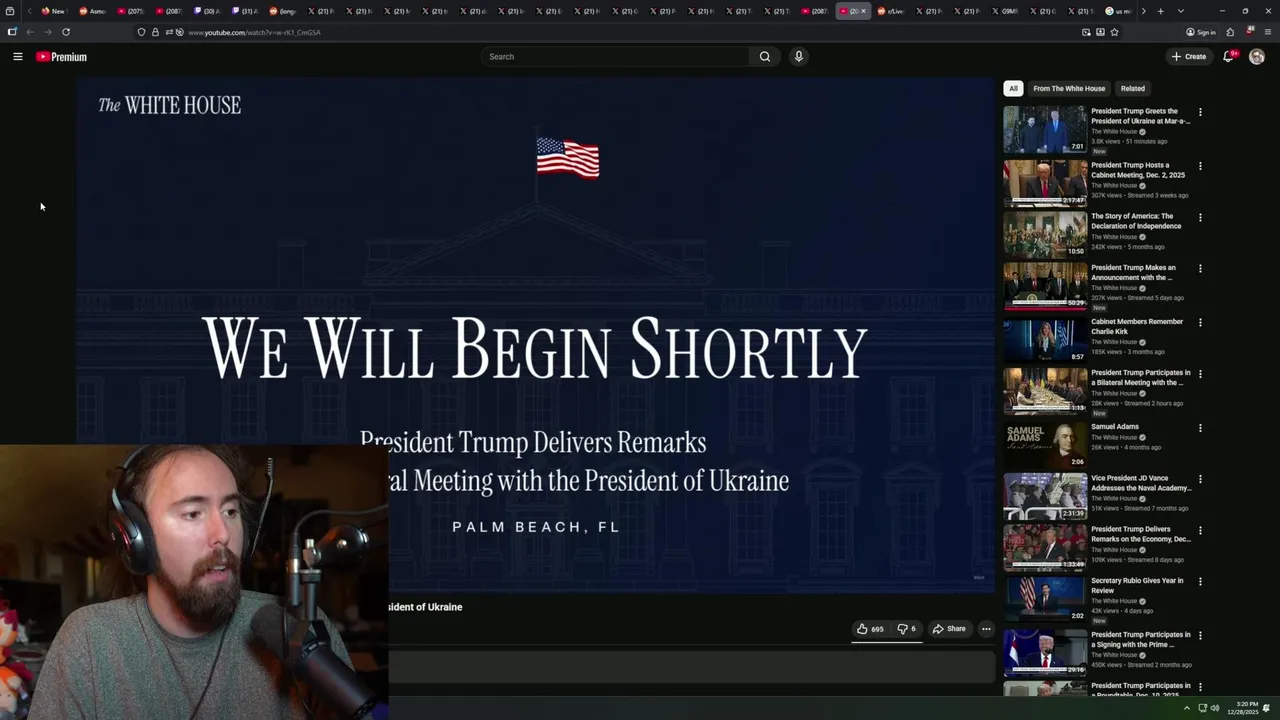Click the padlock site info icon
This screenshot has width=1280, height=720.
(155, 32)
